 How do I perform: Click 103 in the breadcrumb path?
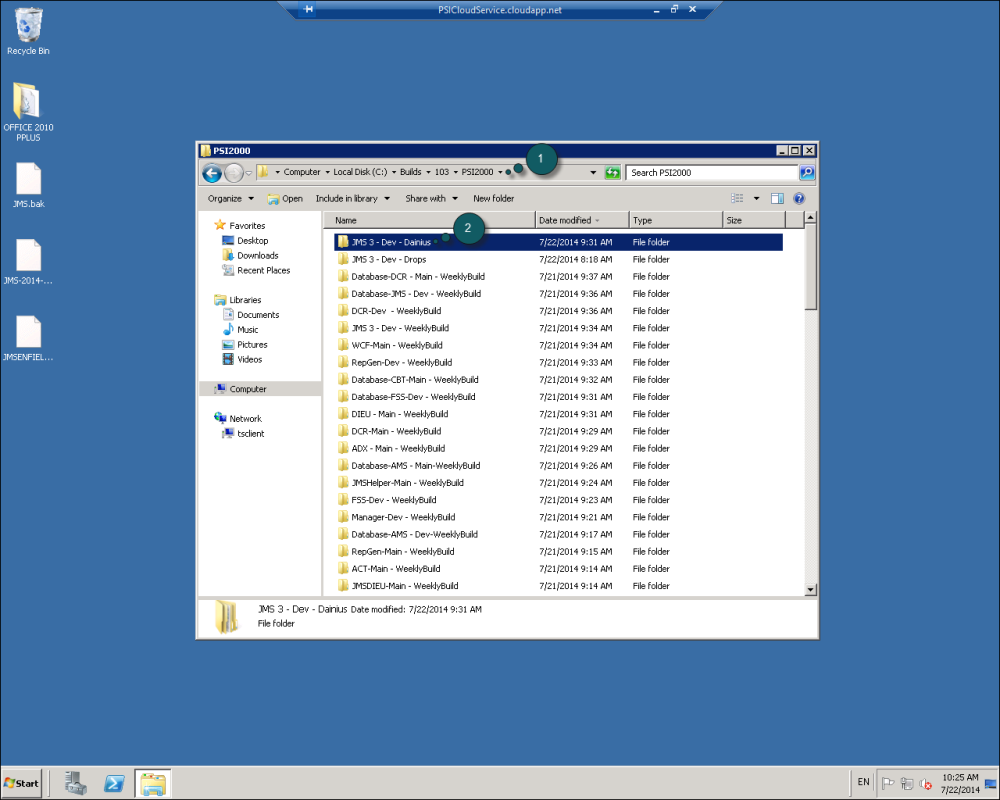tap(442, 172)
